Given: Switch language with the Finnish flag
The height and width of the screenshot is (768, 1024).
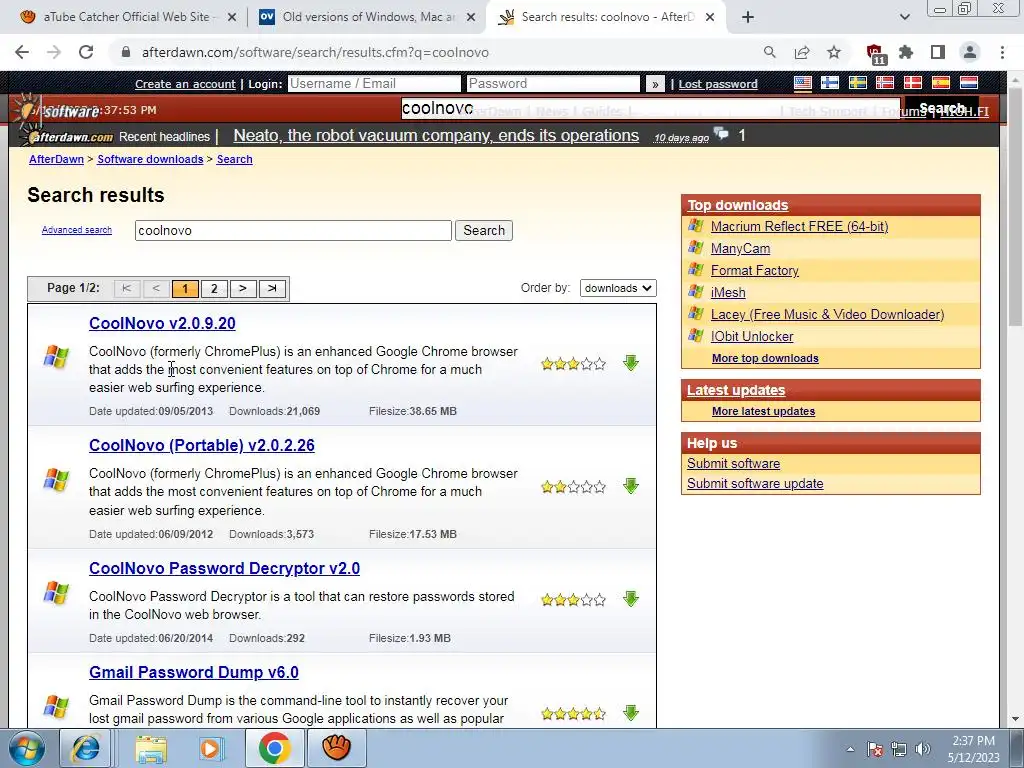Looking at the screenshot, I should coord(830,83).
